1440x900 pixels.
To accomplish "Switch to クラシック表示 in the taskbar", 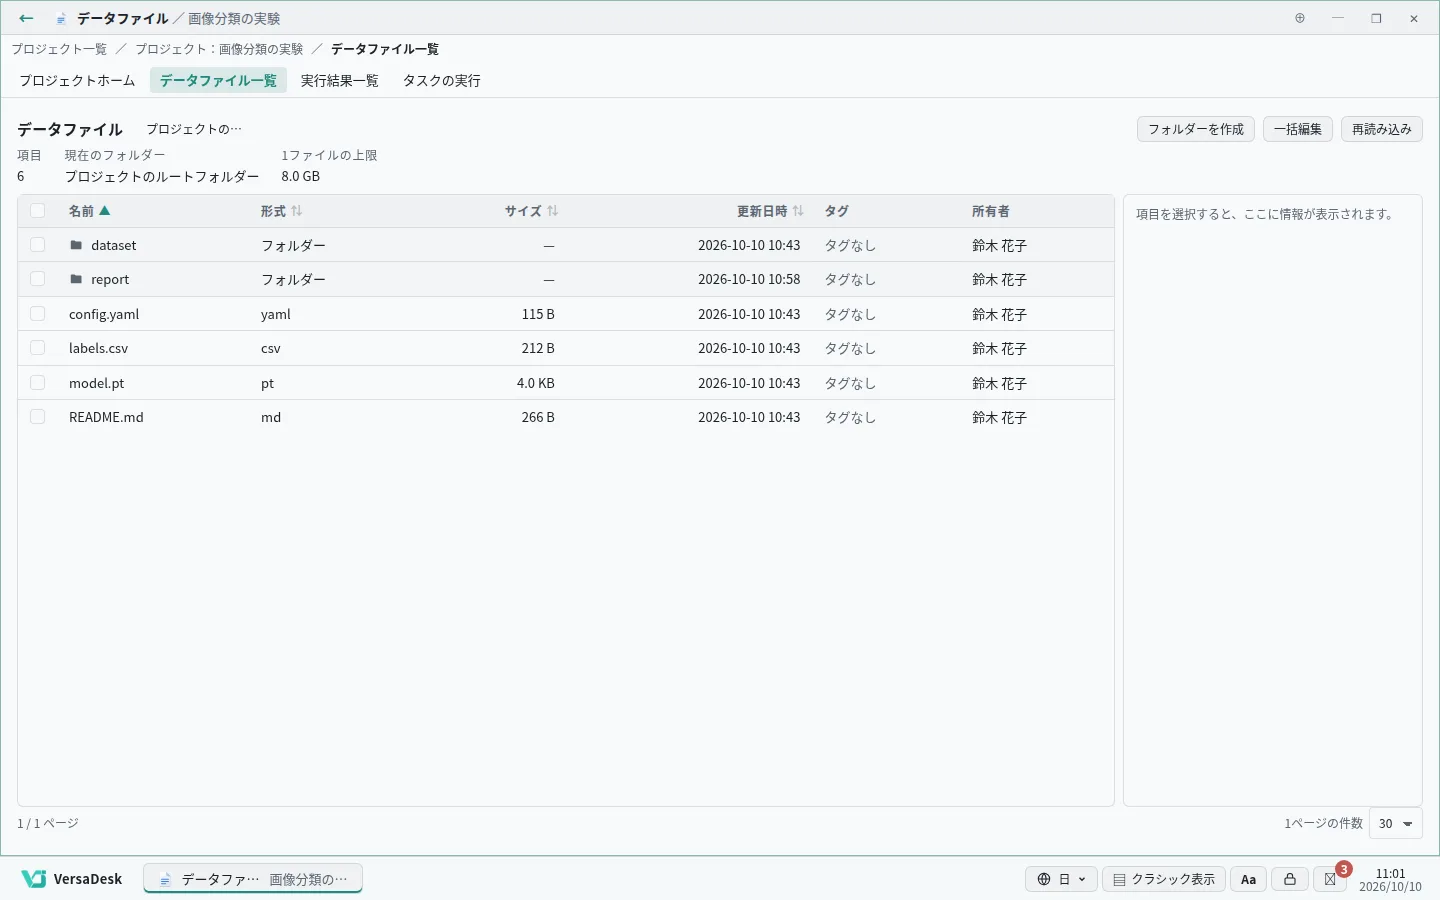I will click(1164, 879).
